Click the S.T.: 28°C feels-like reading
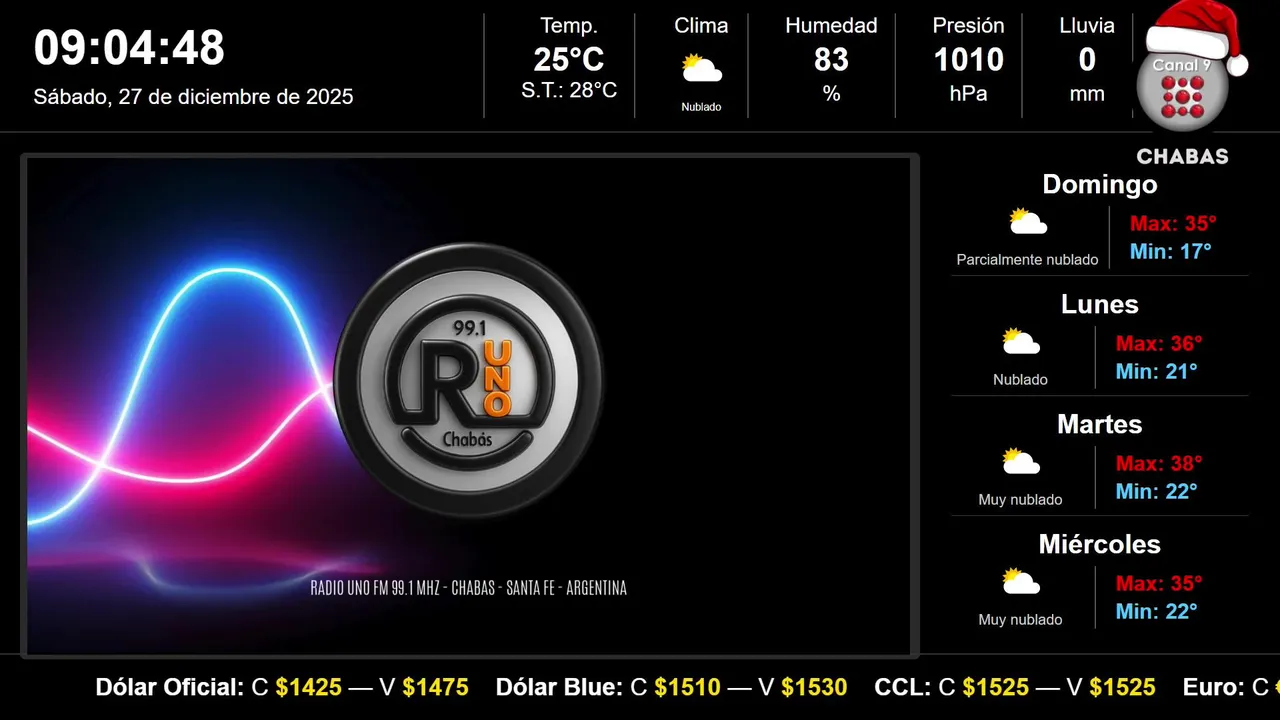 coord(569,90)
